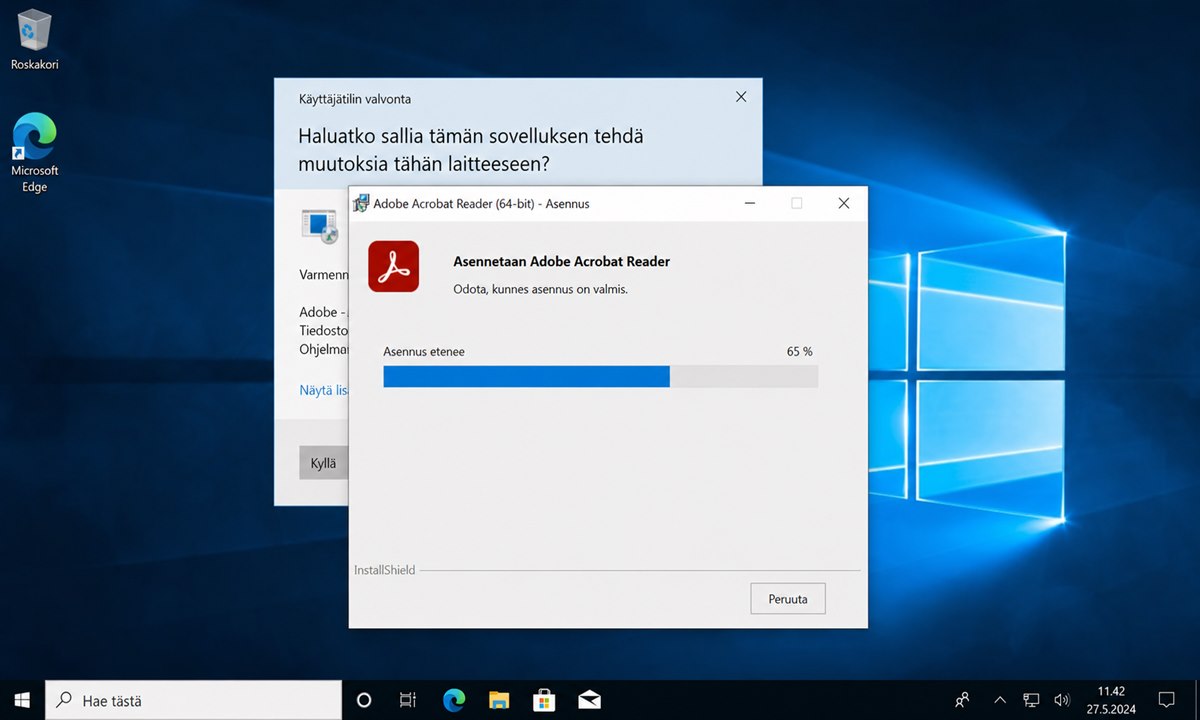Open the Windows Start menu
This screenshot has height=720, width=1200.
point(22,700)
